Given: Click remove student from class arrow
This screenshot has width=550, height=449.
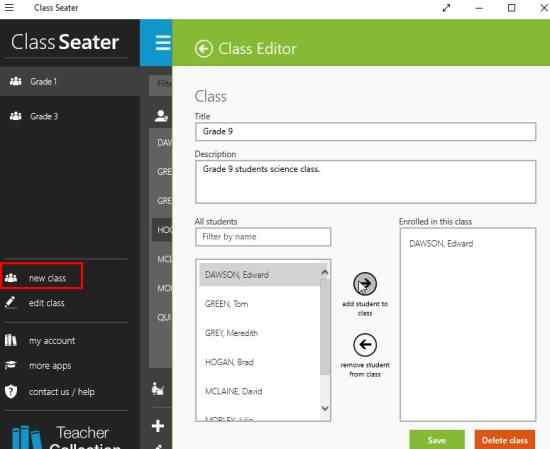Looking at the screenshot, I should point(365,345).
